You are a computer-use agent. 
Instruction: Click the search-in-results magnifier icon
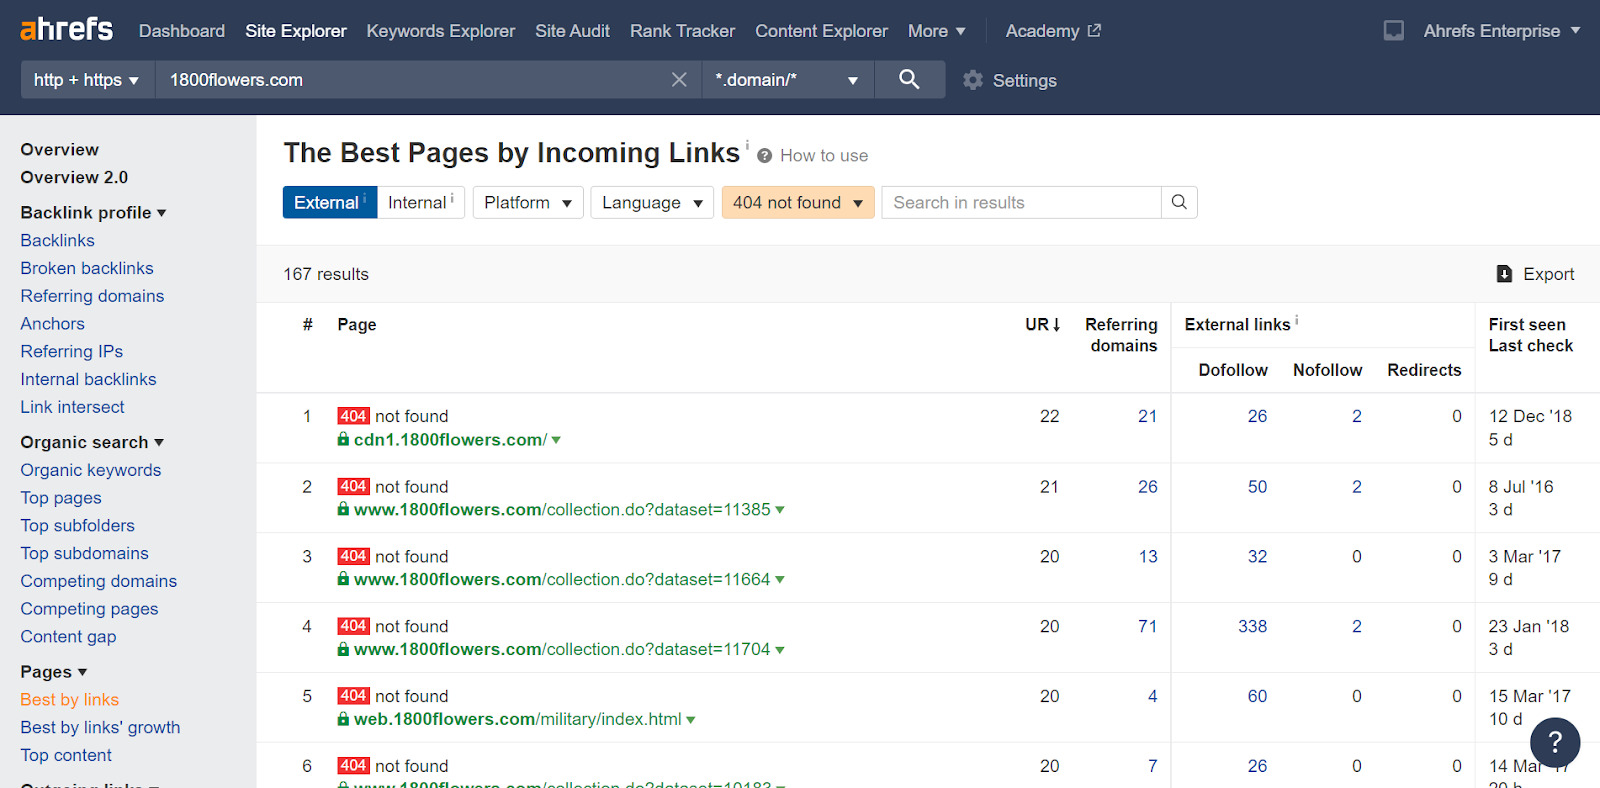[x=1179, y=203]
